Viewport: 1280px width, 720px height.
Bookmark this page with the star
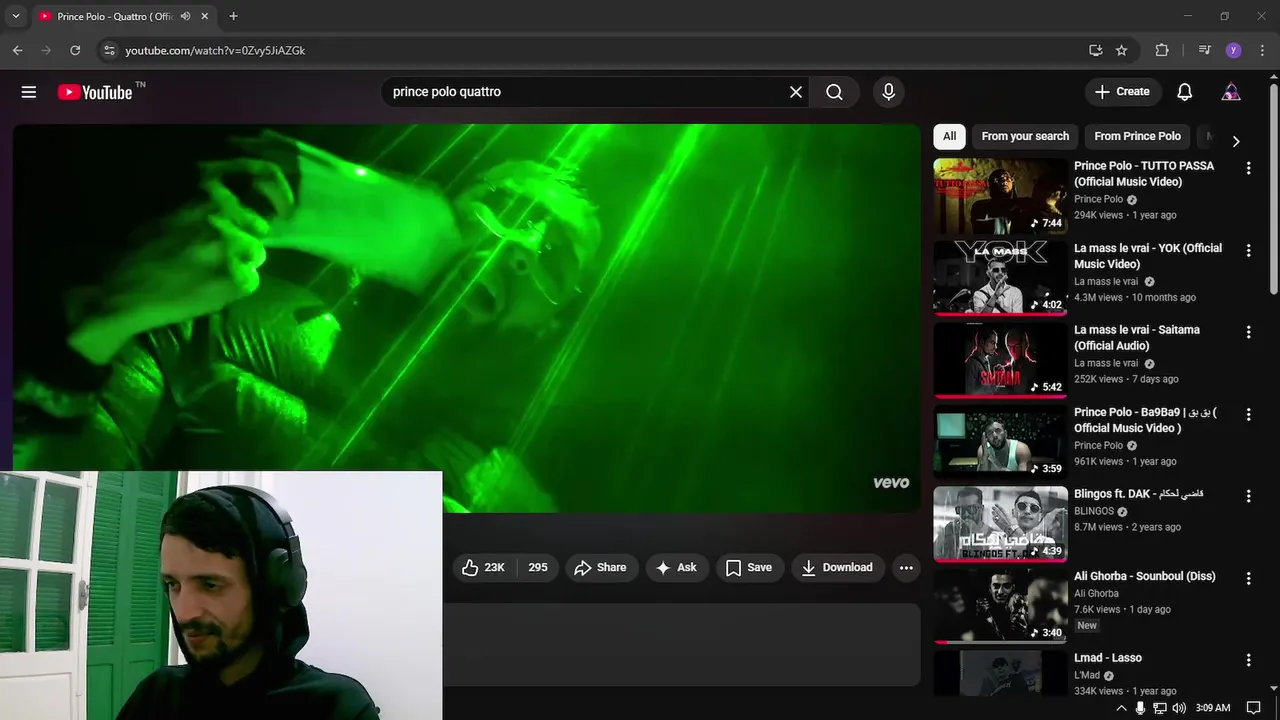(1122, 50)
